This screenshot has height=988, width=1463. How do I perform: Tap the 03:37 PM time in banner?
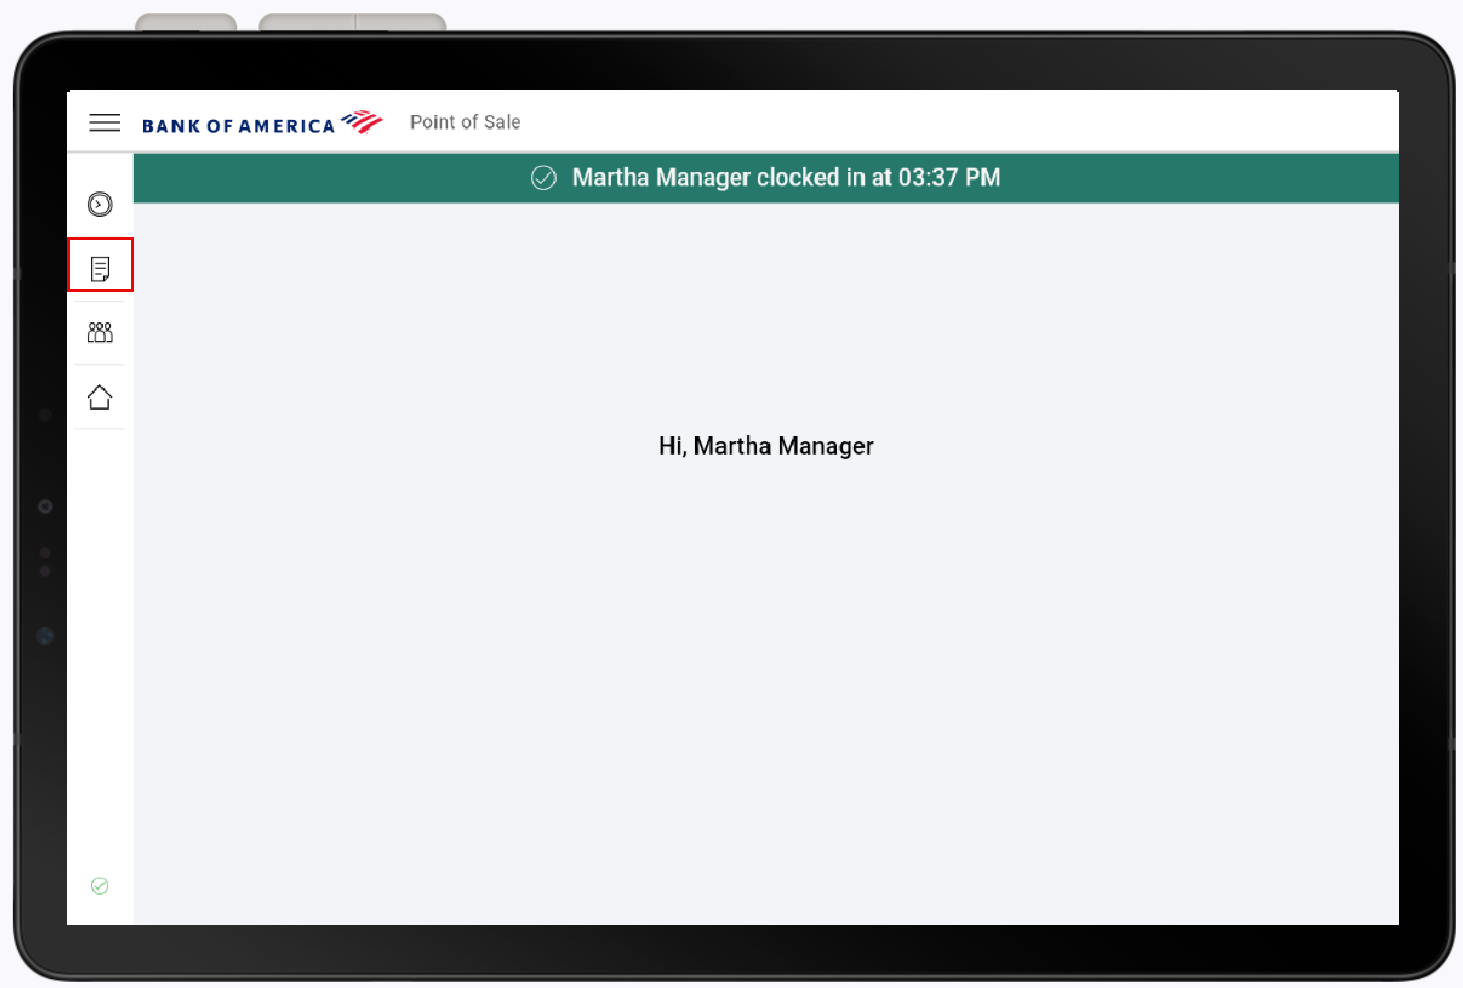(x=948, y=178)
